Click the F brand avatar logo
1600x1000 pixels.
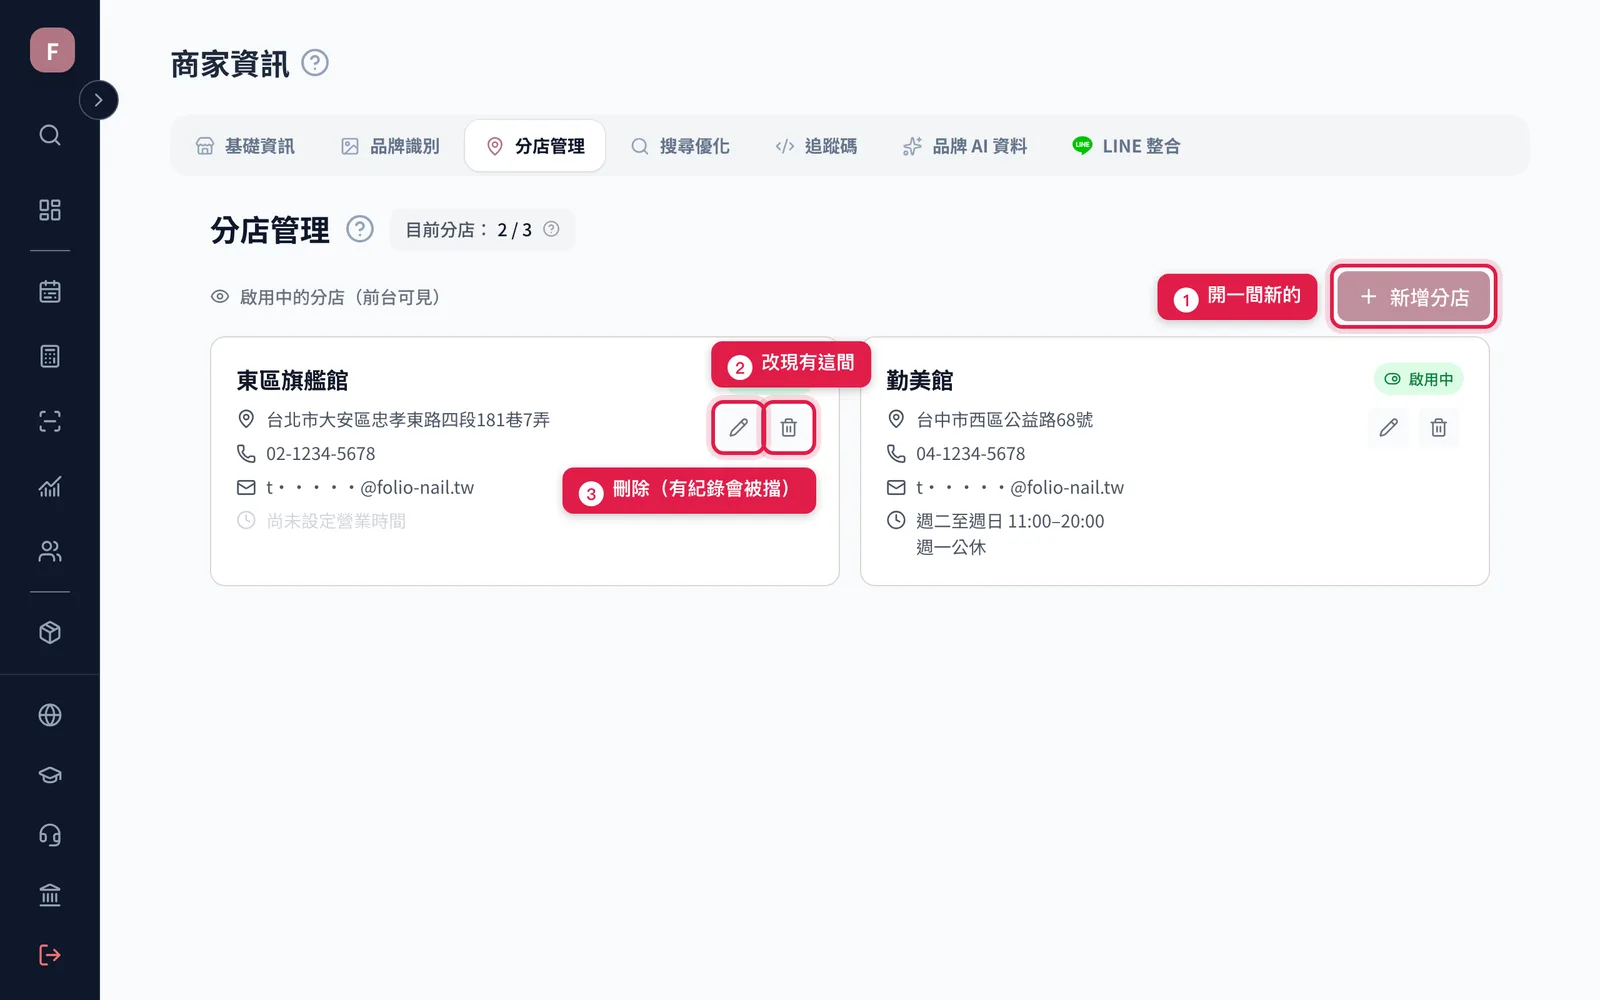pyautogui.click(x=52, y=50)
